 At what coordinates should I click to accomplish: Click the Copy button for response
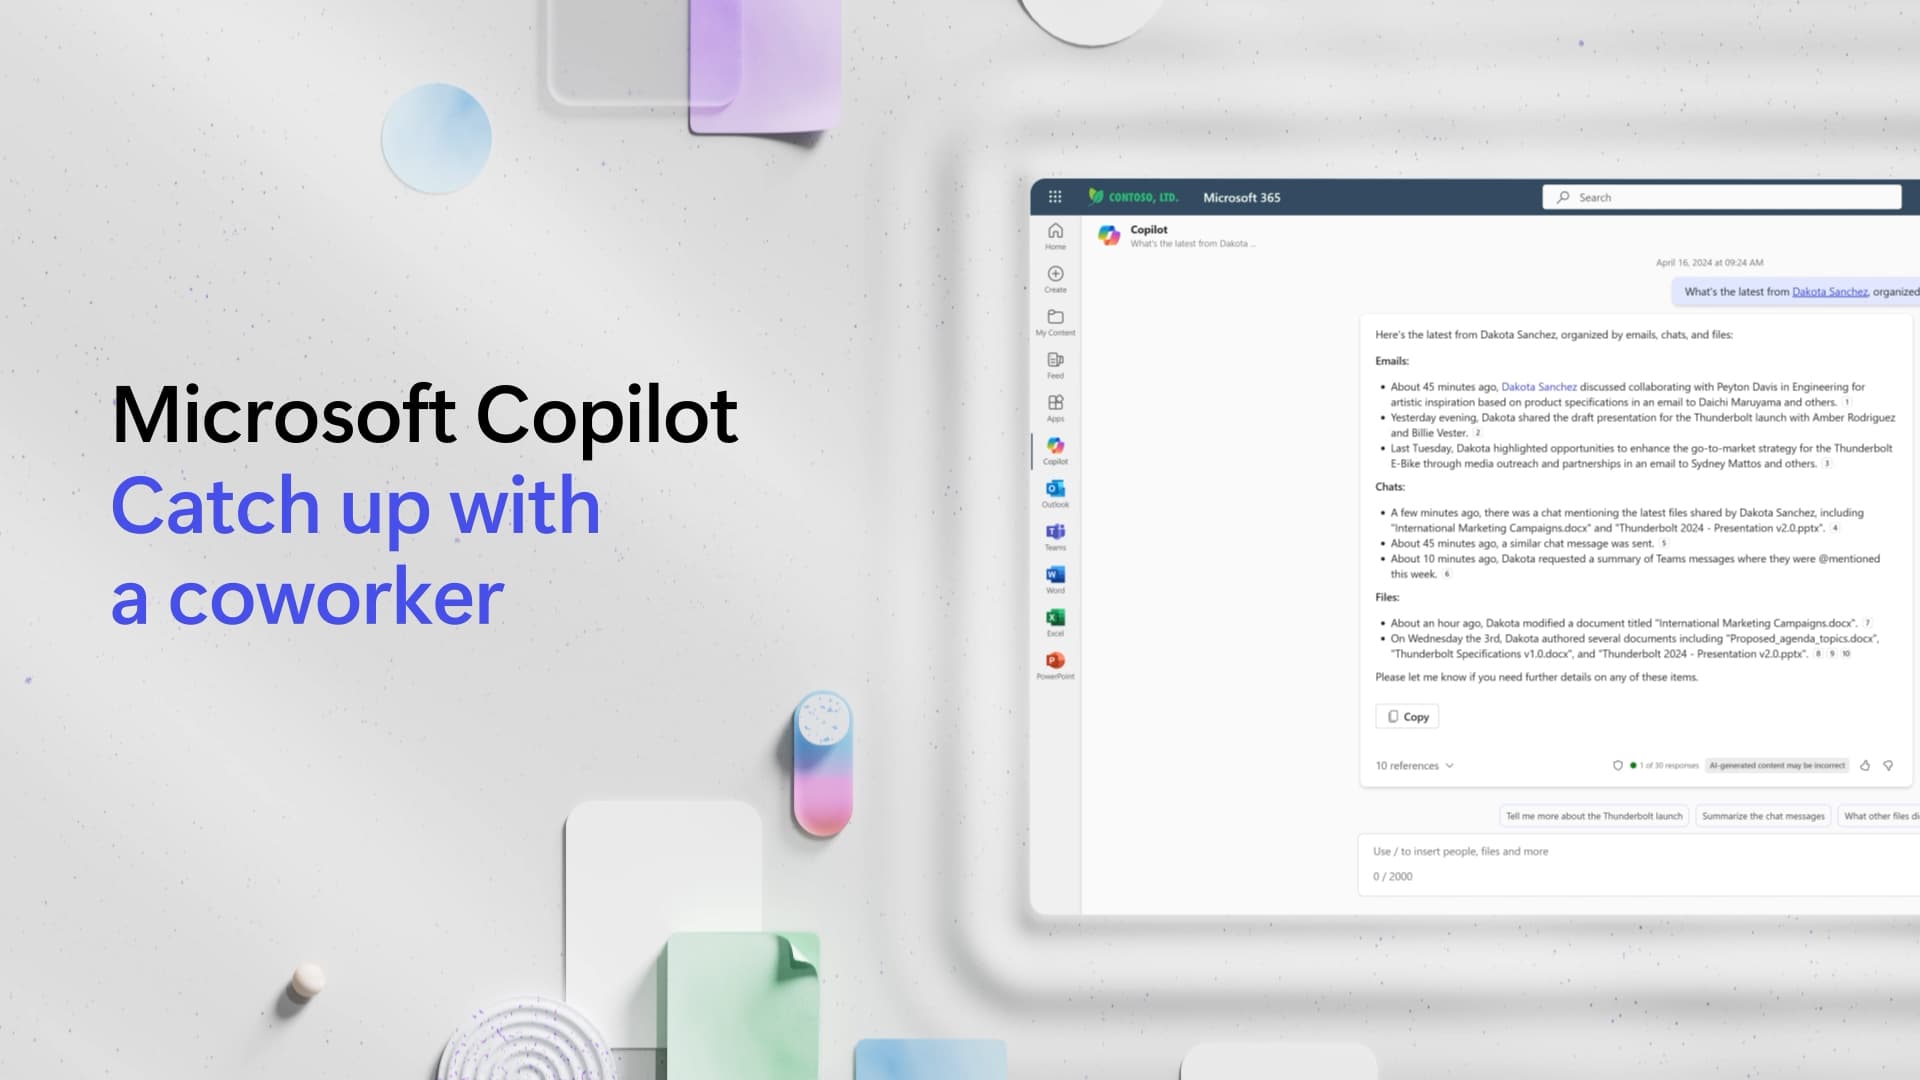click(1407, 715)
